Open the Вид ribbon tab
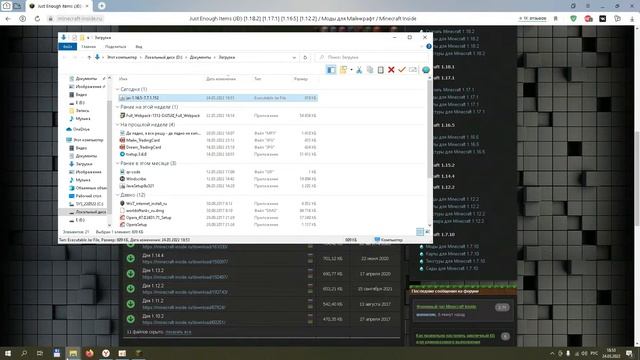Image resolution: width=640 pixels, height=360 pixels. [139, 47]
